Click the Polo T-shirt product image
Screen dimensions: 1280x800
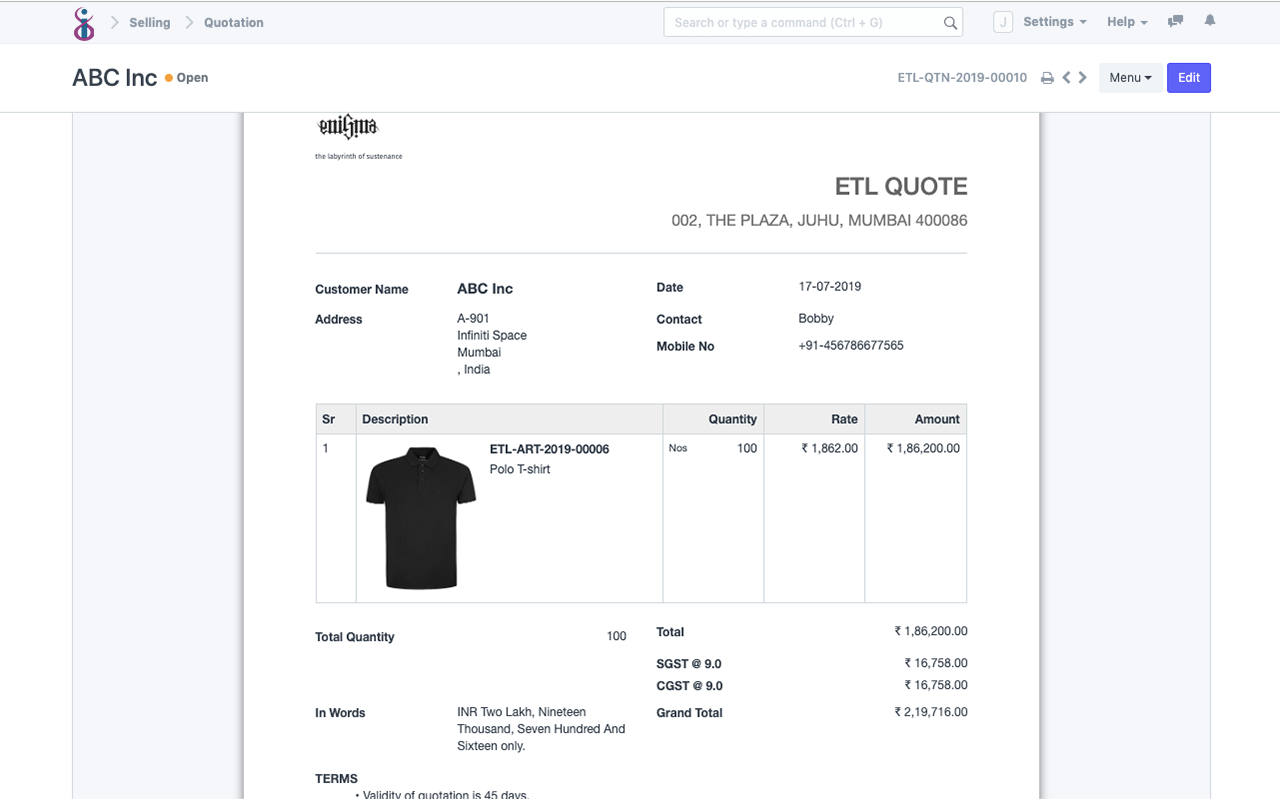tap(420, 517)
